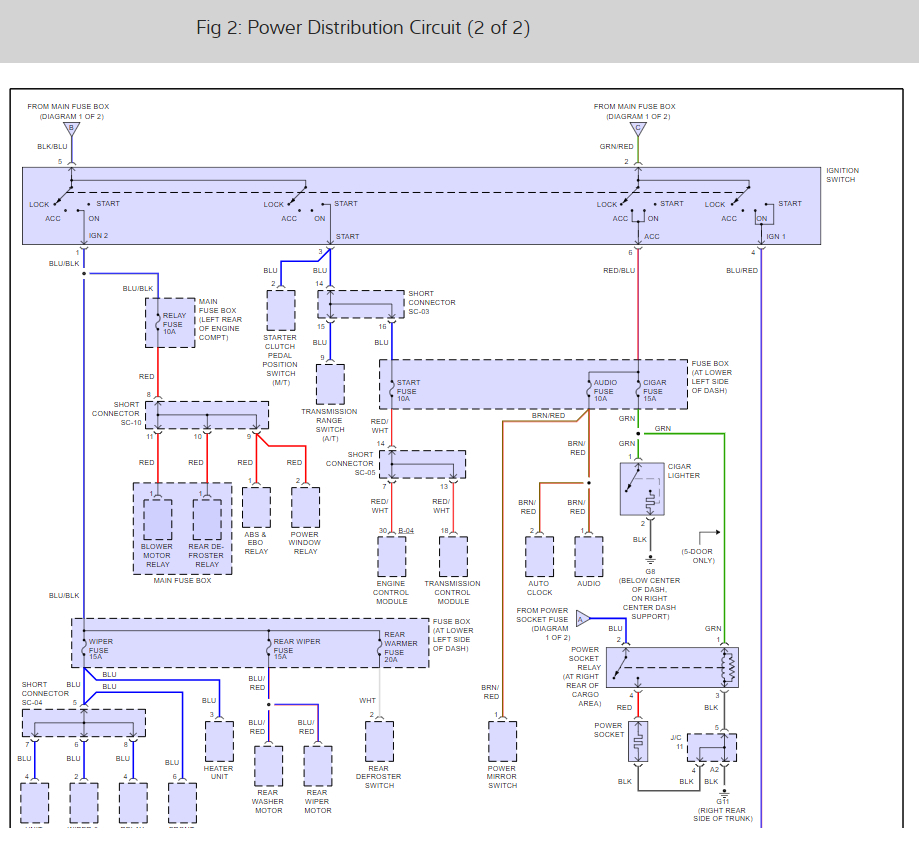Select the rear defroster switch box
The height and width of the screenshot is (846, 919).
[x=378, y=741]
